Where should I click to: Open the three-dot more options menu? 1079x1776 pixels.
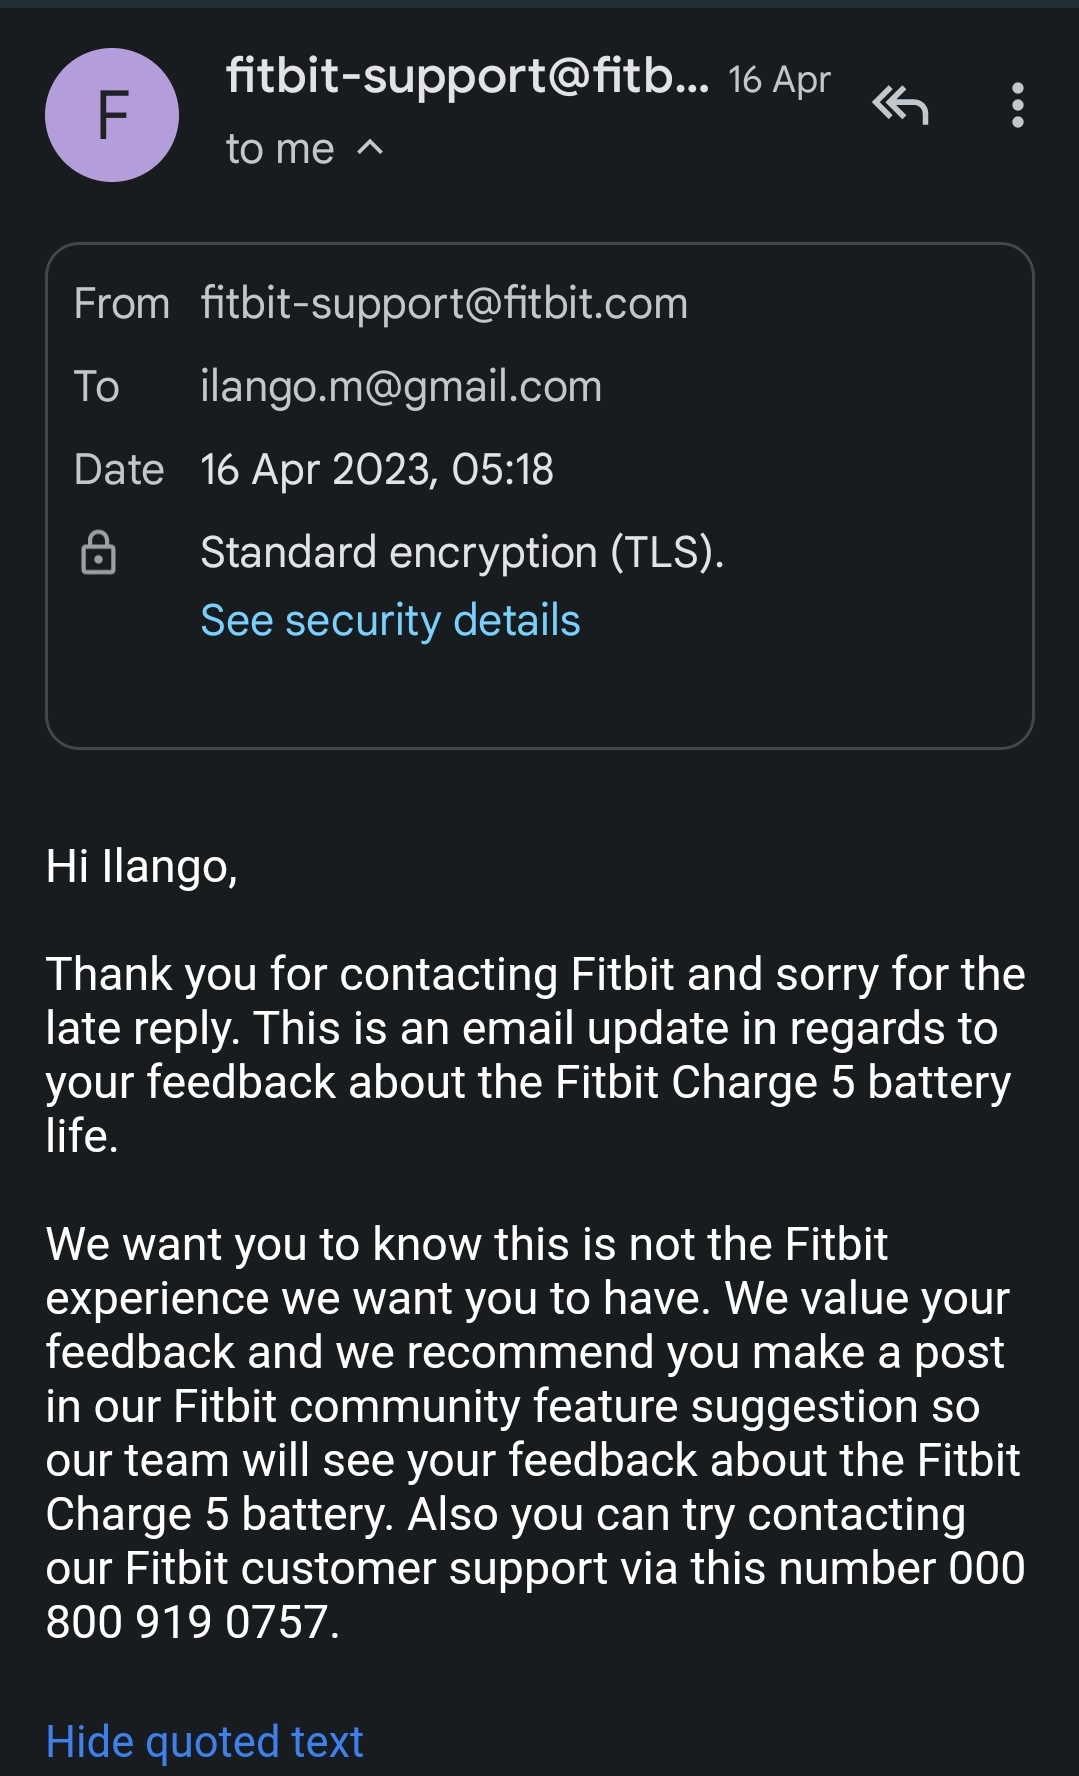[1017, 105]
